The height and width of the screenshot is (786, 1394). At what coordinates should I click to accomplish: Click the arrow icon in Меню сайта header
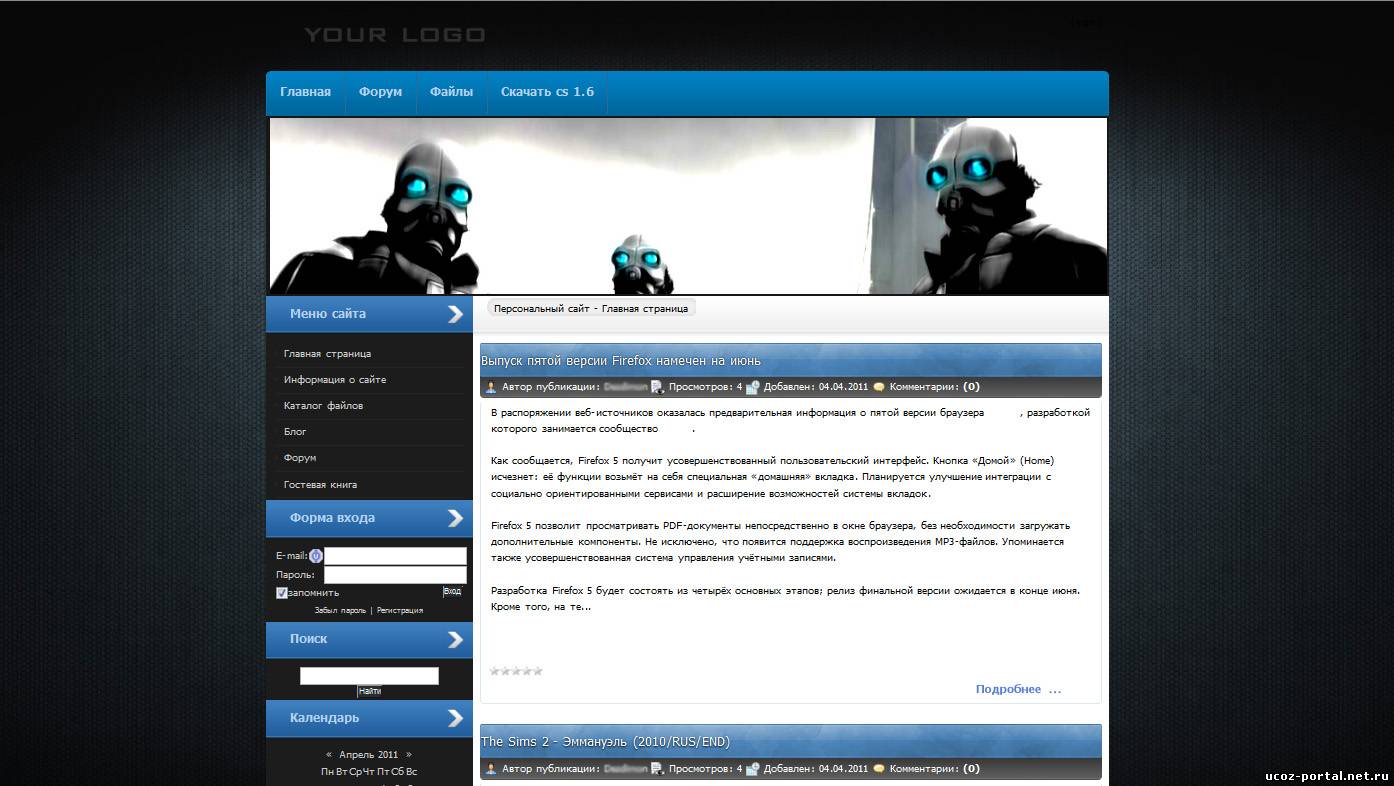click(x=455, y=314)
